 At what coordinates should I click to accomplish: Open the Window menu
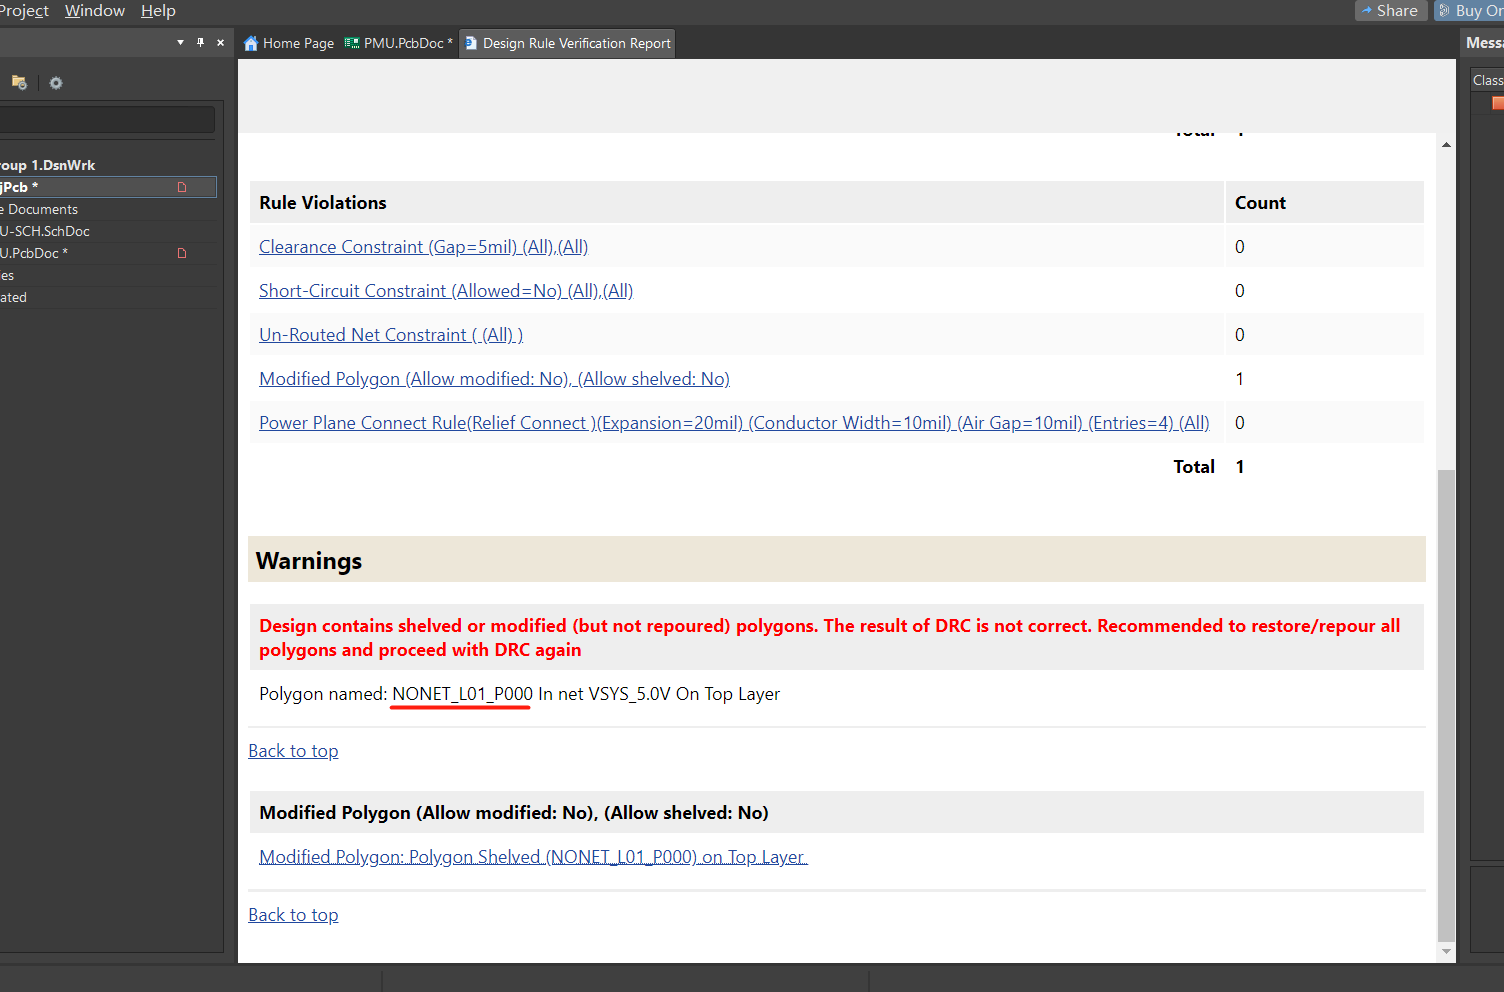(95, 10)
